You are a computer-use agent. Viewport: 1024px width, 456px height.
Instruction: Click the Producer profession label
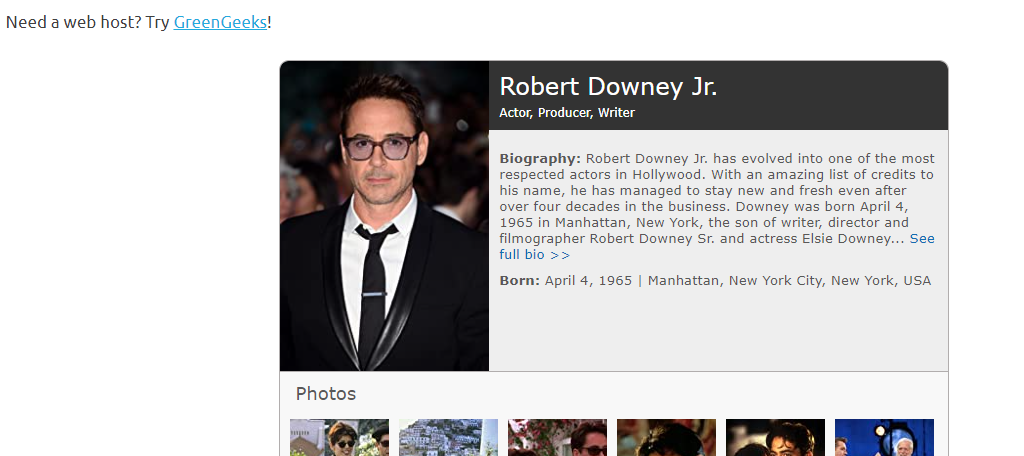tap(563, 112)
